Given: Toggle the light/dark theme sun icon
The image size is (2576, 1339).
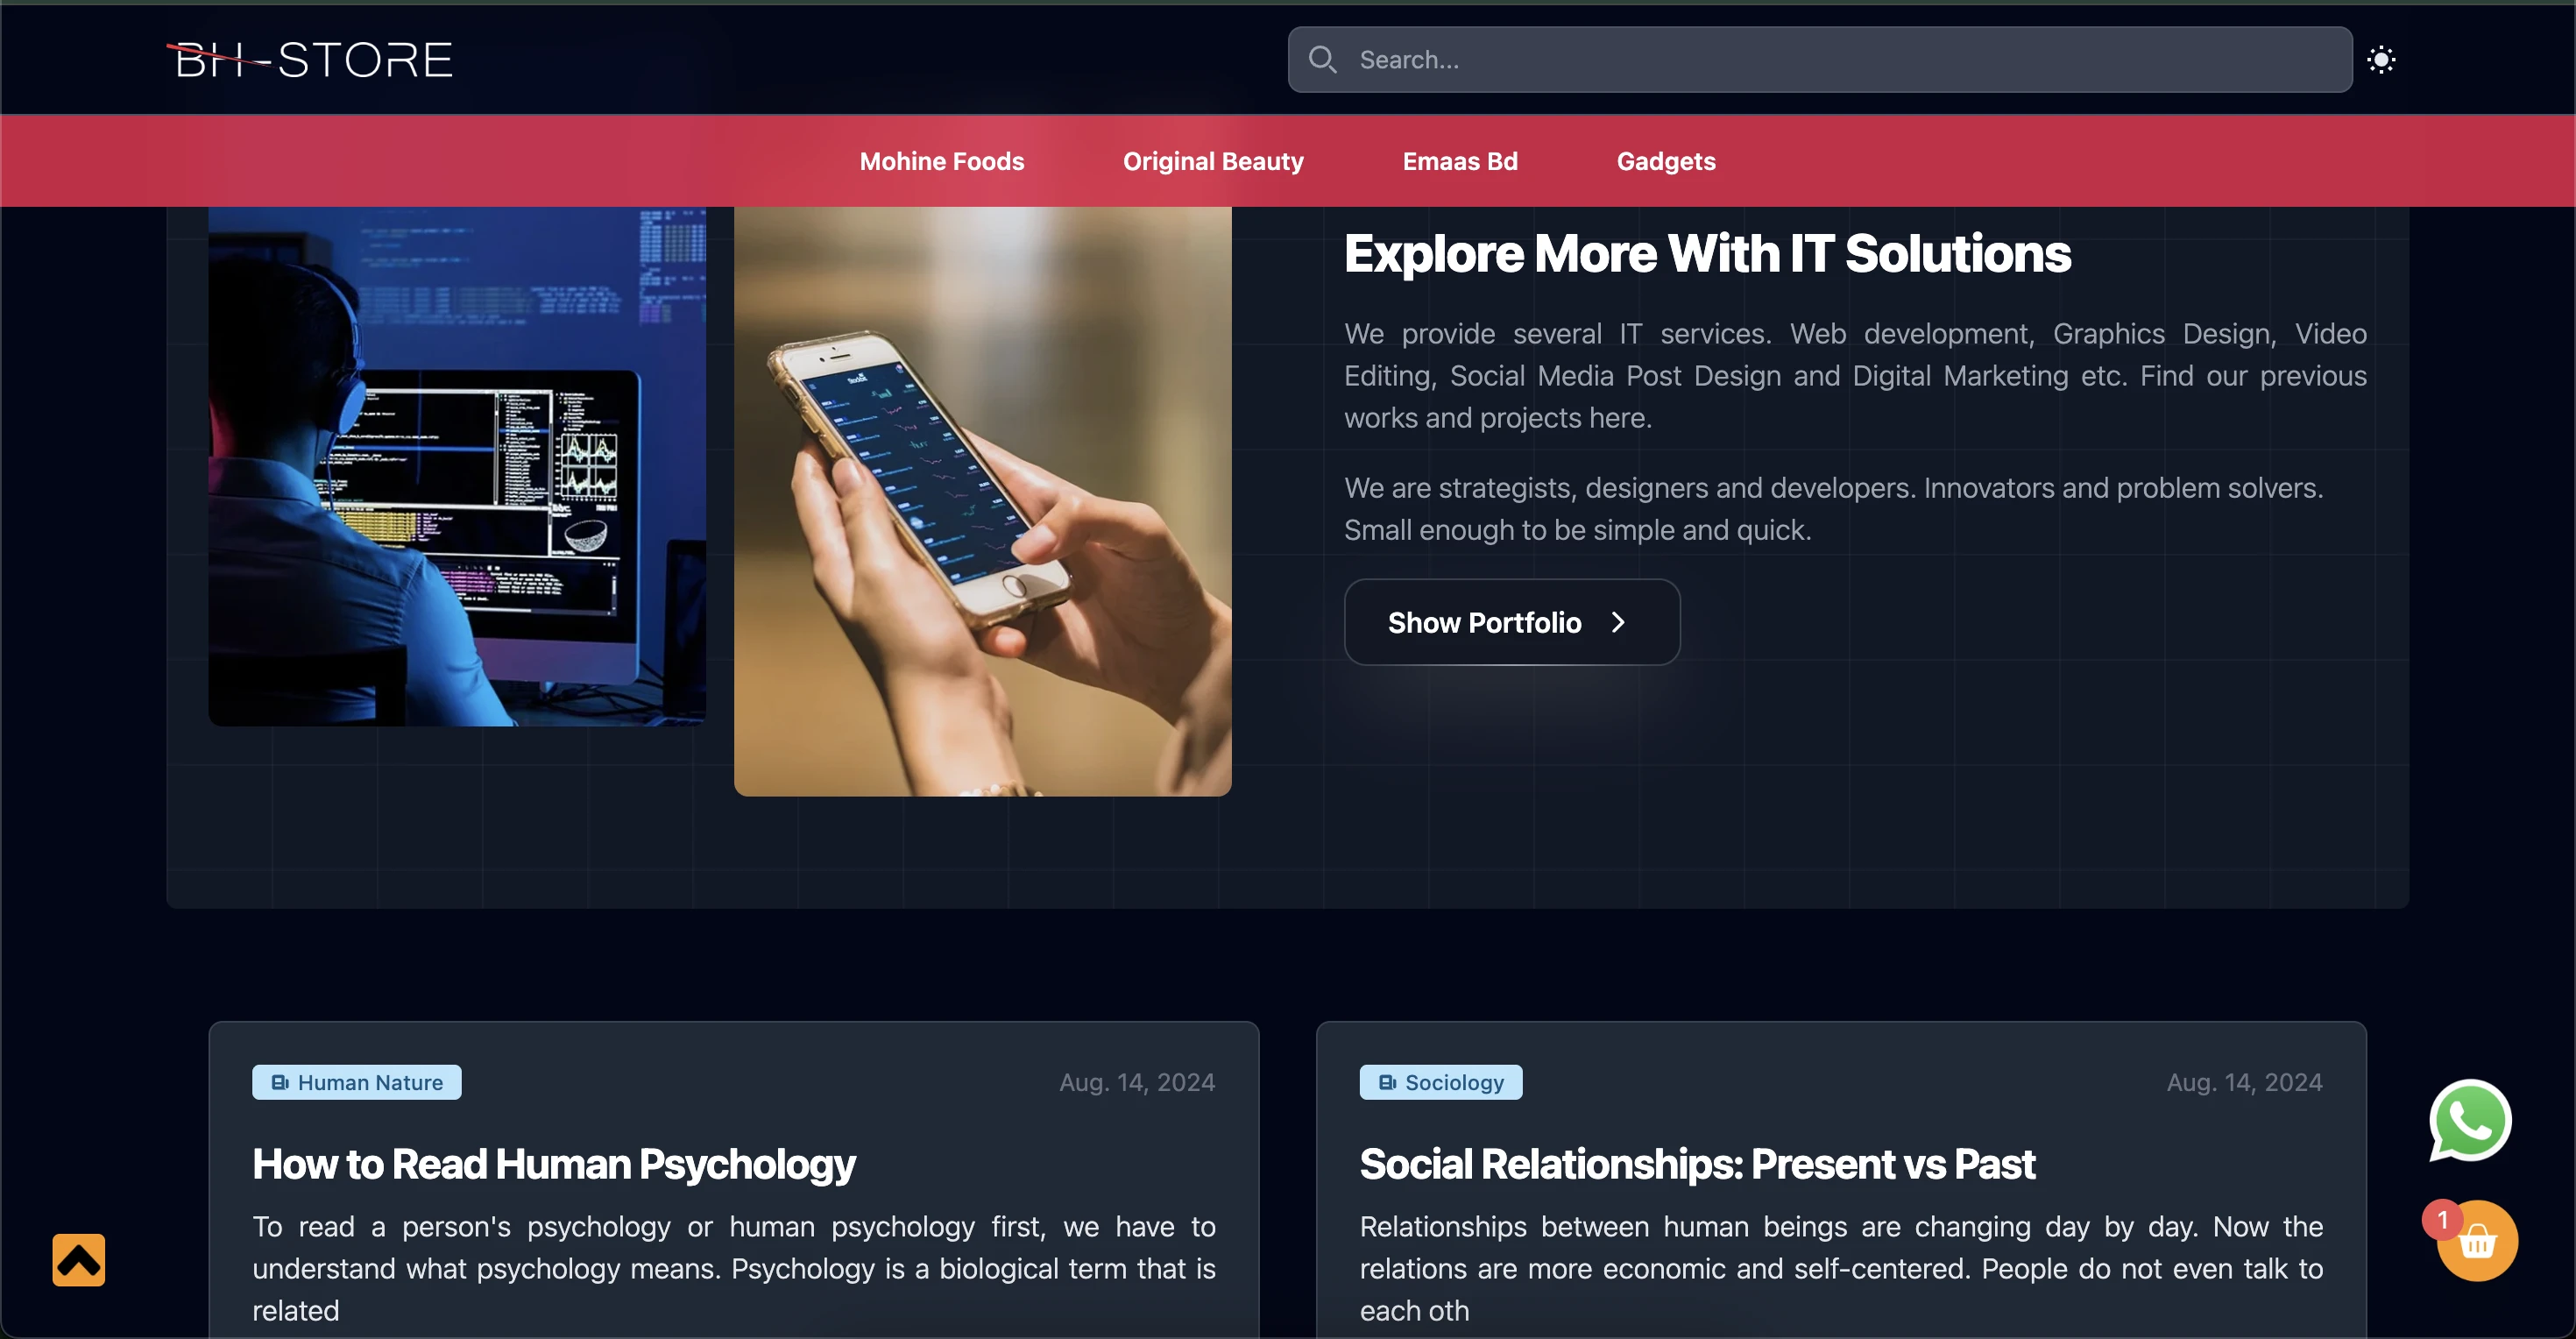Looking at the screenshot, I should click(x=2381, y=60).
